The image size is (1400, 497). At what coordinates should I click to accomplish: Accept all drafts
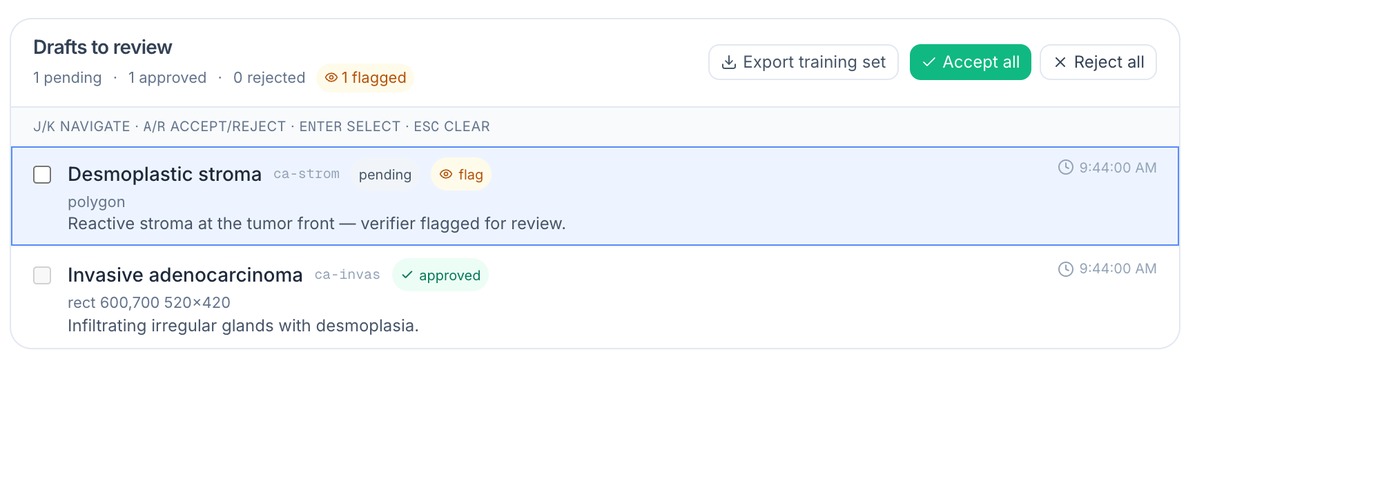tap(970, 62)
